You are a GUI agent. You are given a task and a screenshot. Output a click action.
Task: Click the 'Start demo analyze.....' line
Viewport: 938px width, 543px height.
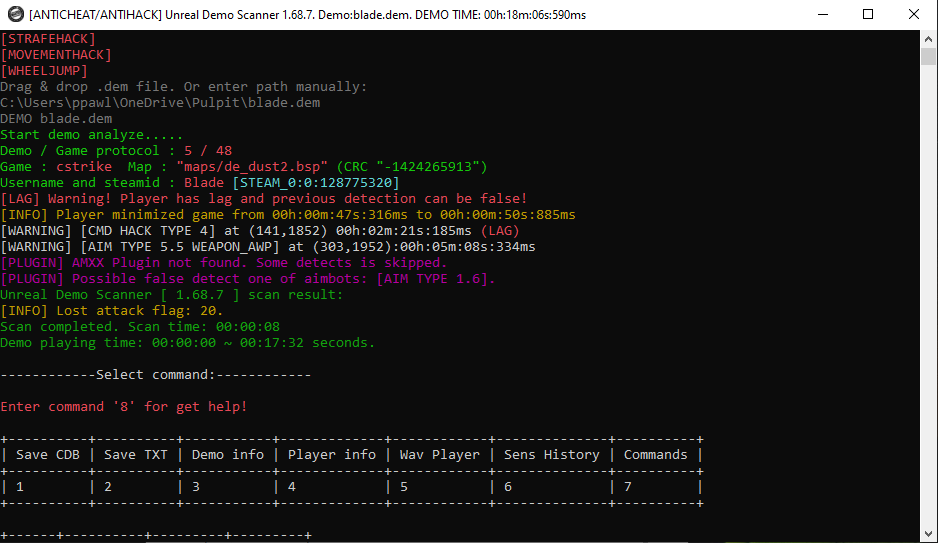click(92, 135)
